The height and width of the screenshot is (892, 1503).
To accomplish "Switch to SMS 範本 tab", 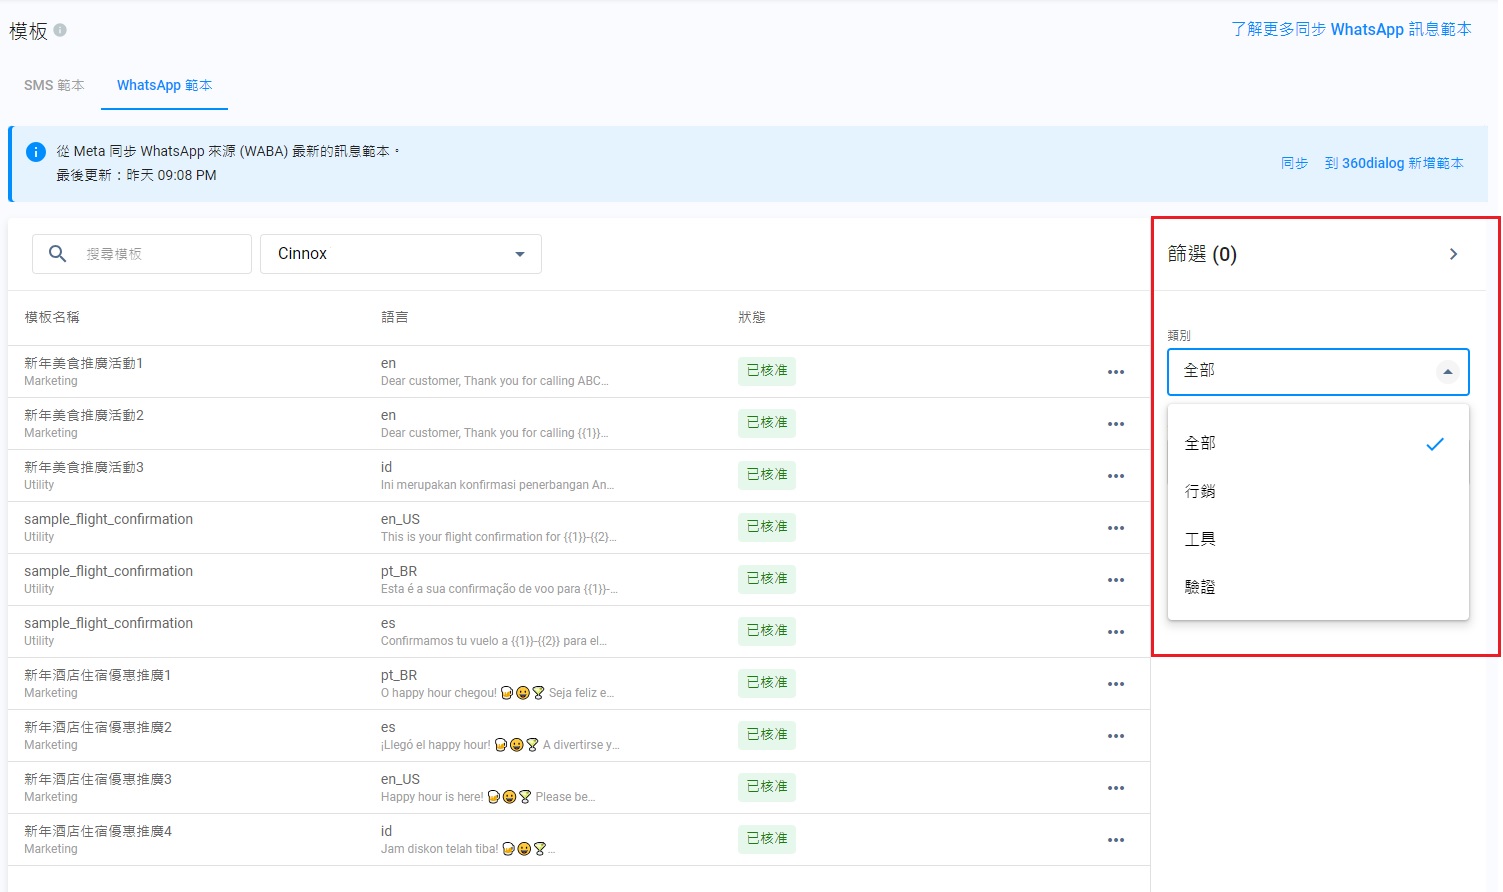I will 54,86.
